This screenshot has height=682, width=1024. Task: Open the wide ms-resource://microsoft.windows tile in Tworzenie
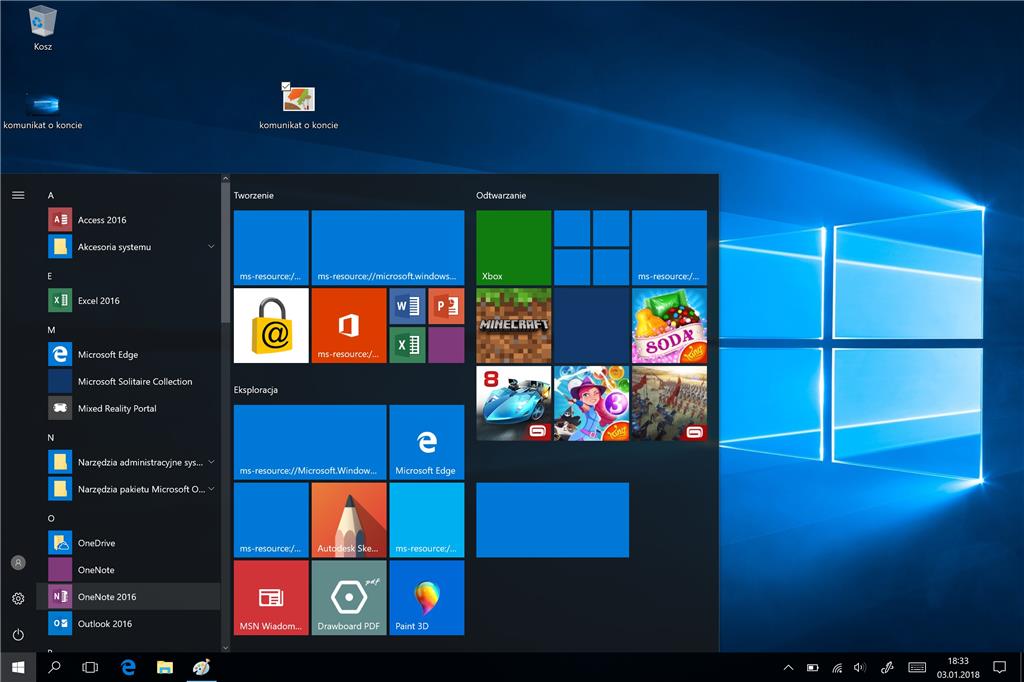[388, 248]
